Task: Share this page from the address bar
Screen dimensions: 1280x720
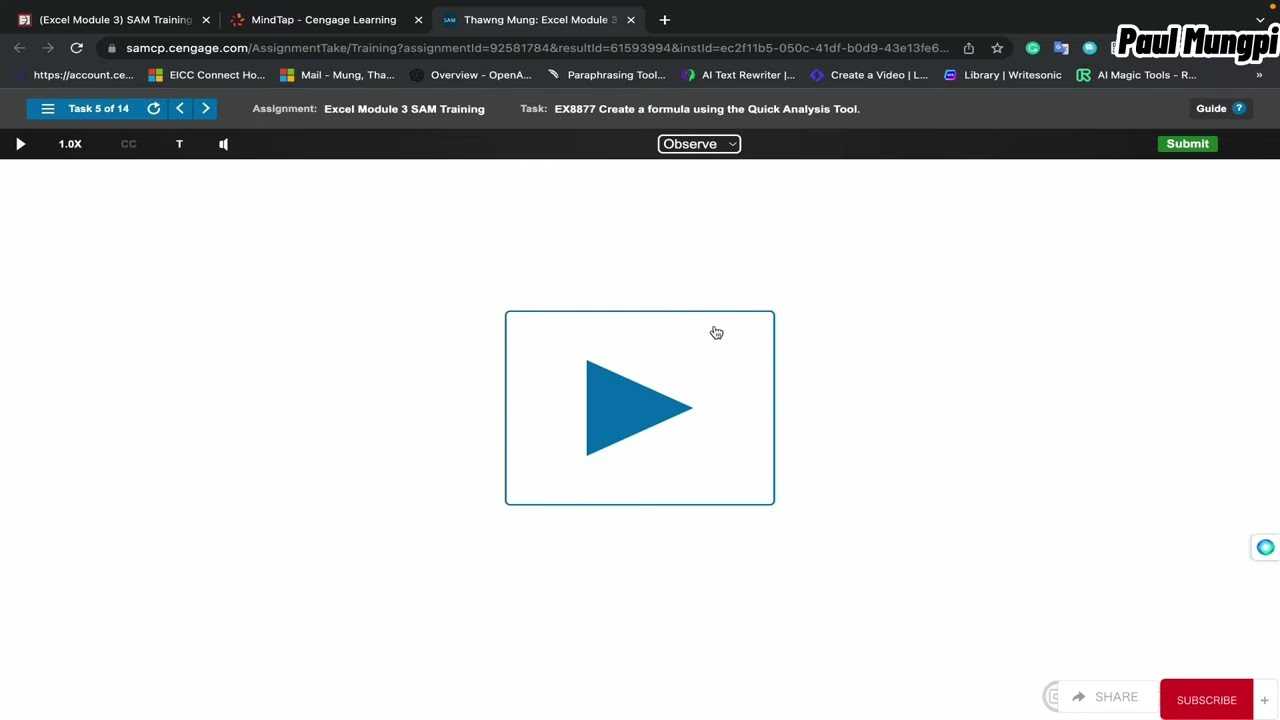Action: 969,48
